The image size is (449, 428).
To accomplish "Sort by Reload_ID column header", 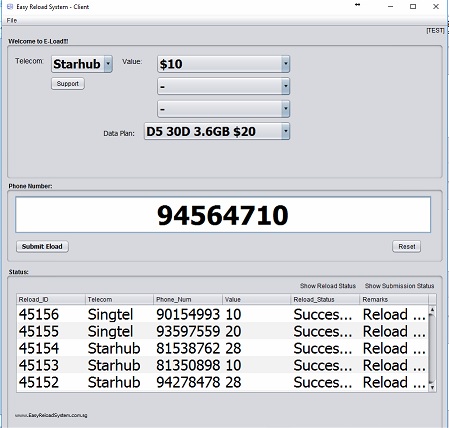I will tap(51, 299).
